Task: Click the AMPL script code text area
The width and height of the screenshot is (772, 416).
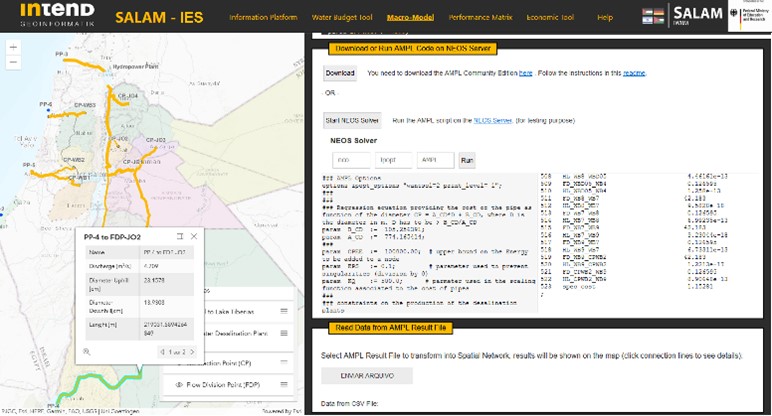Action: [429, 243]
